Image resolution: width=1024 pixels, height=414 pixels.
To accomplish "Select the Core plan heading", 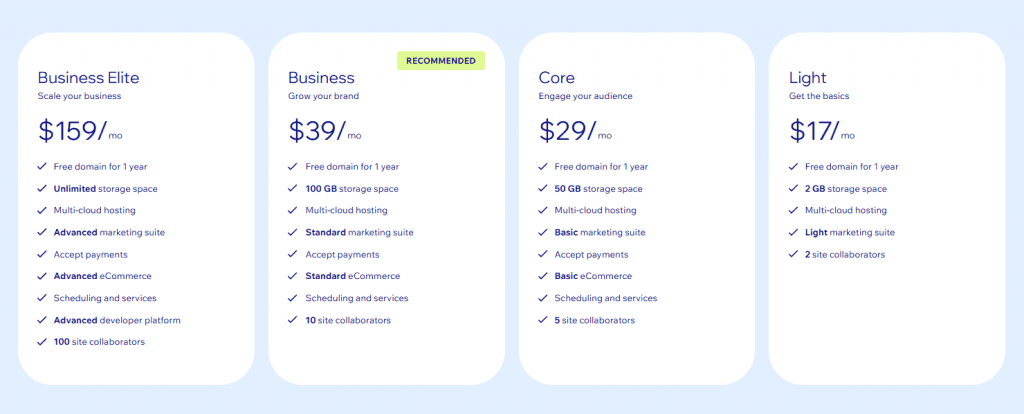I will [556, 78].
